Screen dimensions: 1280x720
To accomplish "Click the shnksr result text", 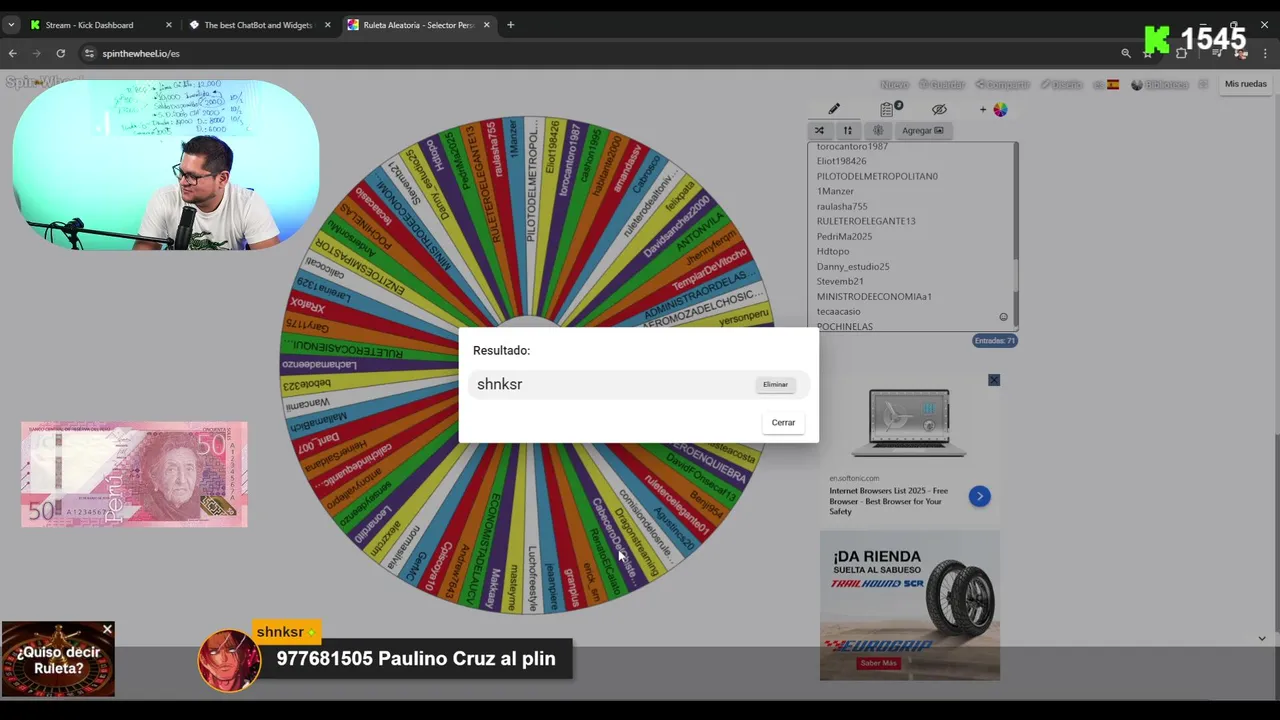I will tap(499, 384).
